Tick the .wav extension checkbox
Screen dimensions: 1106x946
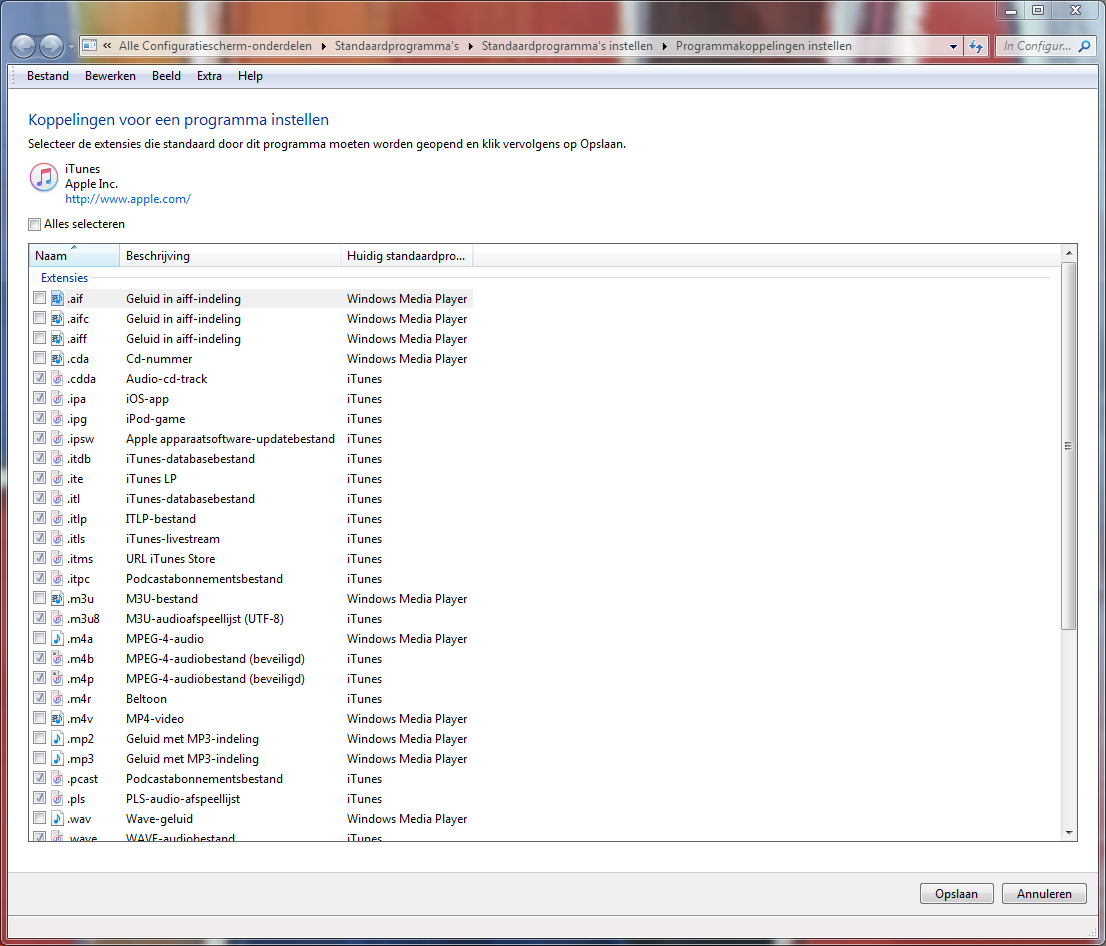click(40, 818)
